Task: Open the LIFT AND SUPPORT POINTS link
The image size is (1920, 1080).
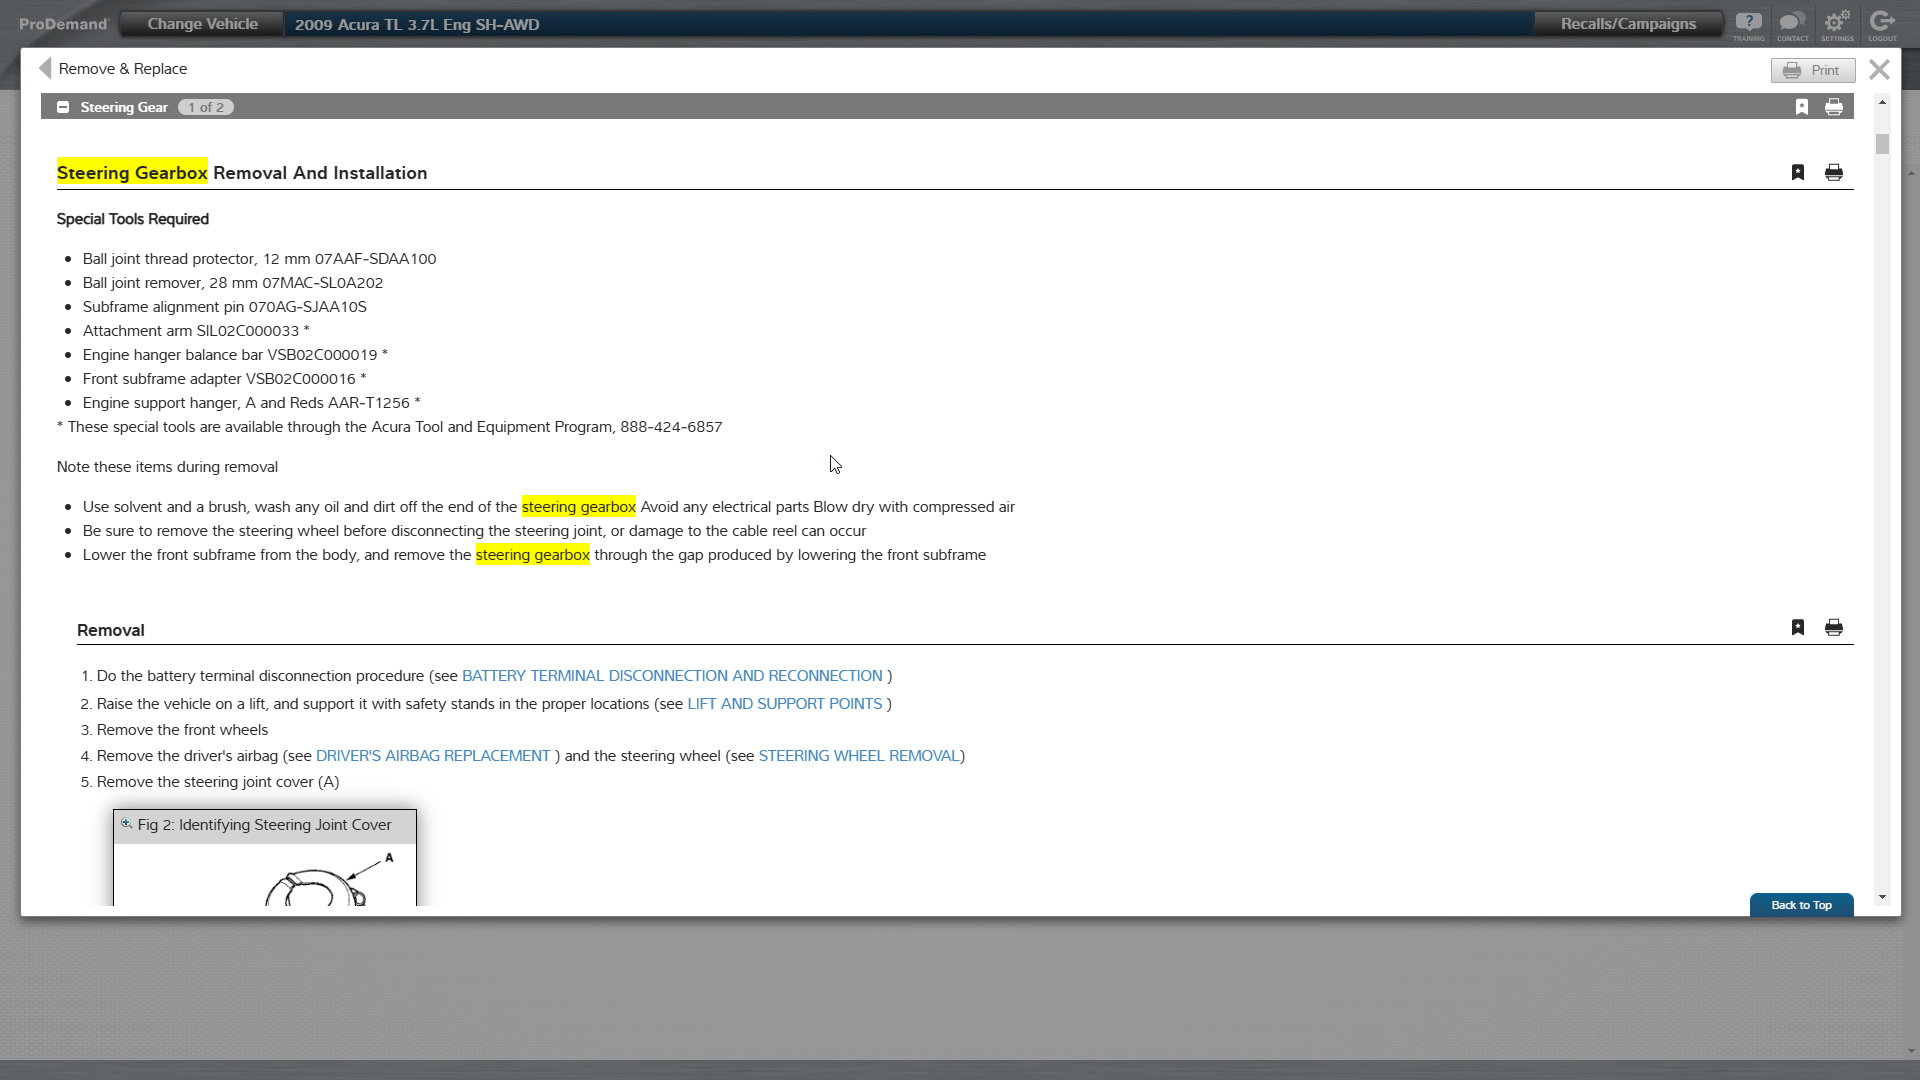Action: tap(784, 704)
